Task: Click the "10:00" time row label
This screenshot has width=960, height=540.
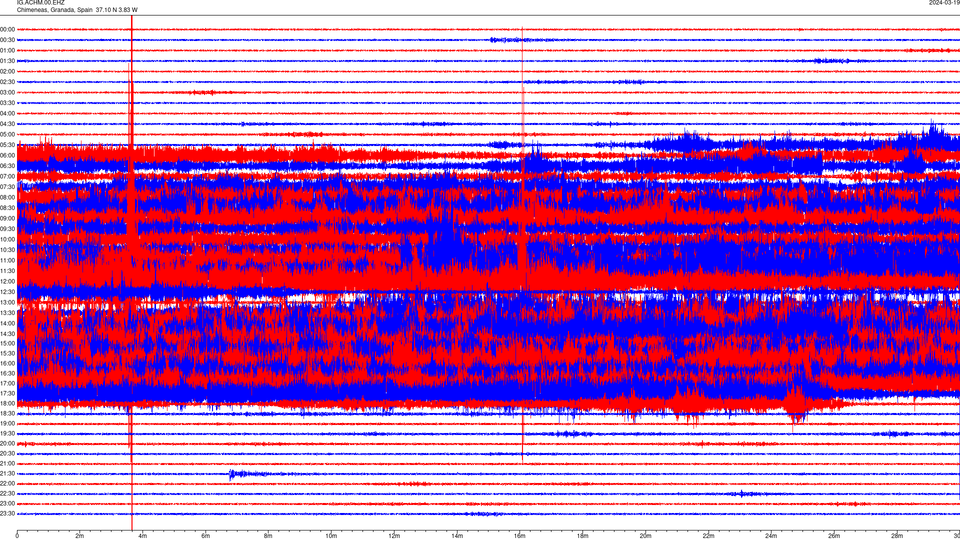Action: point(7,239)
